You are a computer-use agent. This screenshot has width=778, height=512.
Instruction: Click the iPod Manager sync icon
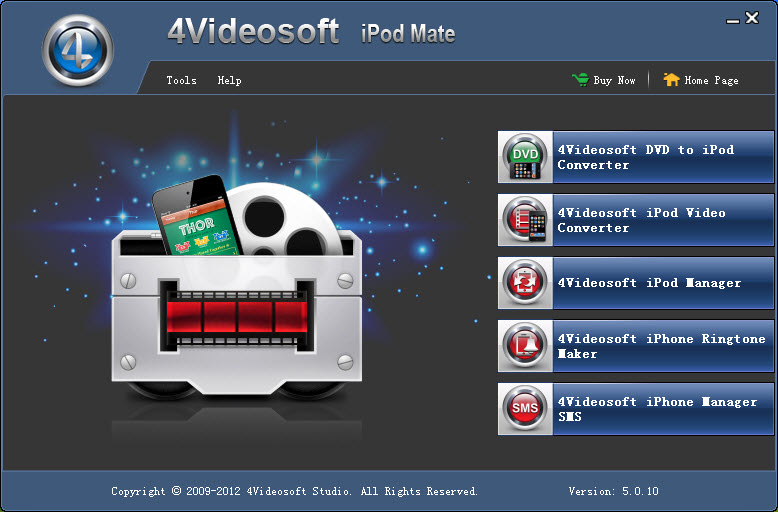(x=525, y=283)
